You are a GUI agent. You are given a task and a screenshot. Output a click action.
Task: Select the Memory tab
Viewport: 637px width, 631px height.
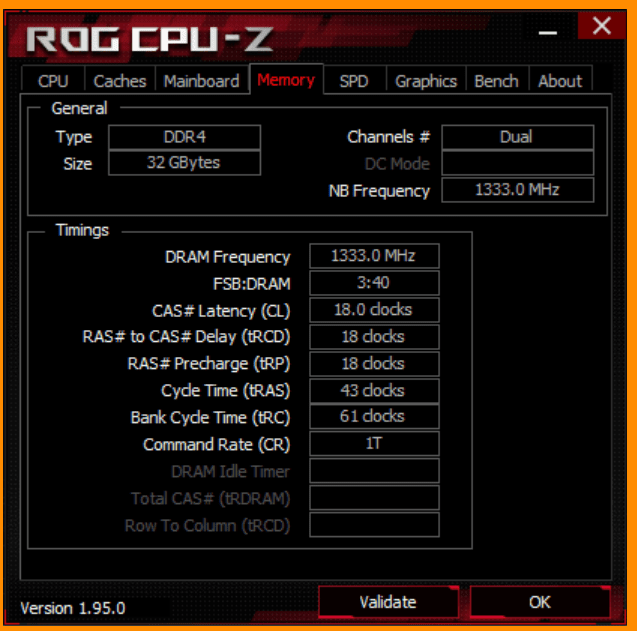pos(286,80)
